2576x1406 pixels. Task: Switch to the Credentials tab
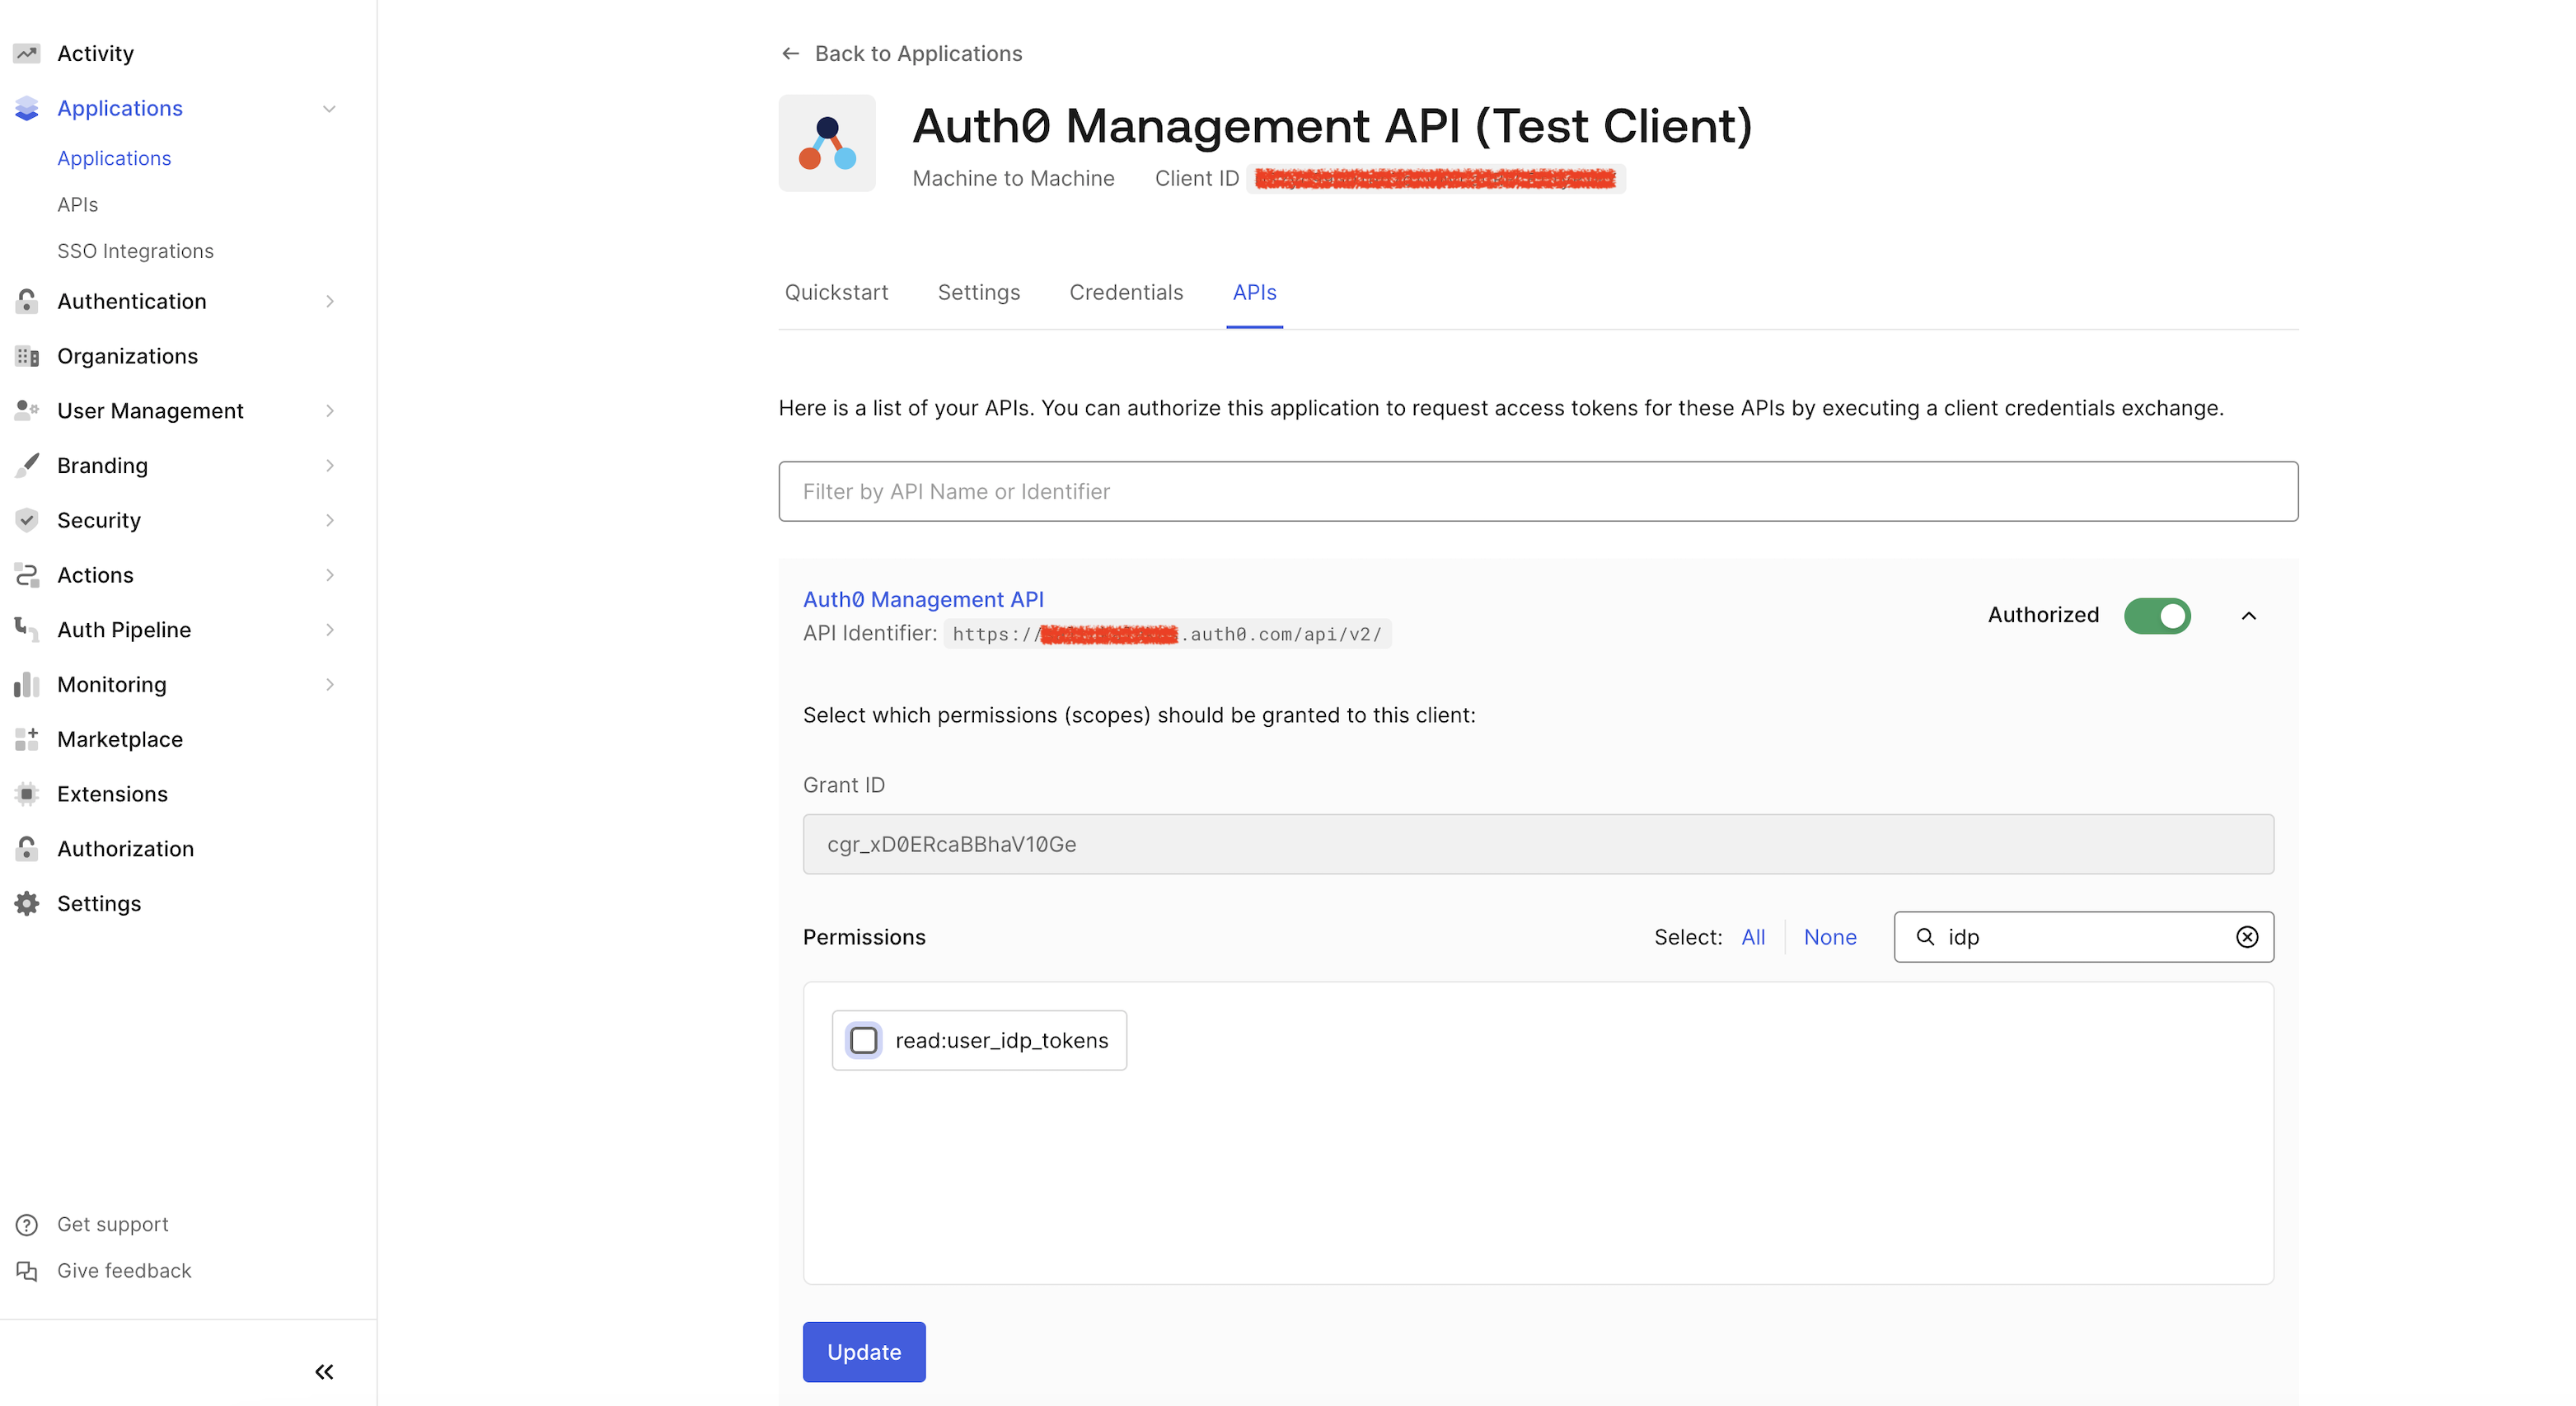coord(1126,292)
